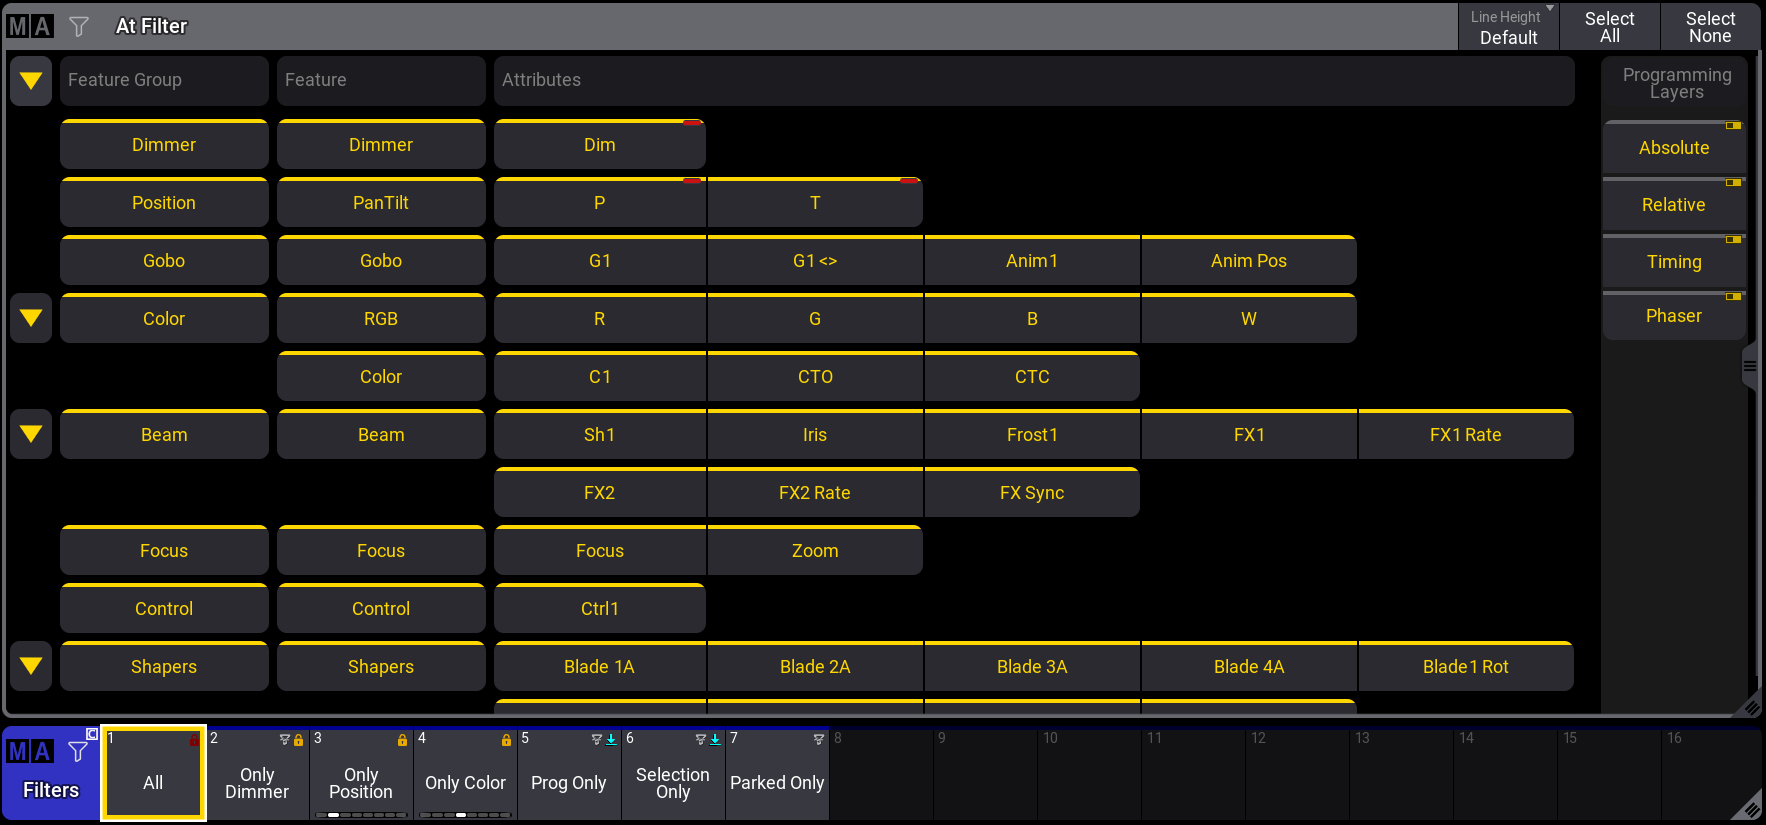Toggle the P (pan) attribute
Viewport: 1766px width, 825px height.
click(600, 203)
